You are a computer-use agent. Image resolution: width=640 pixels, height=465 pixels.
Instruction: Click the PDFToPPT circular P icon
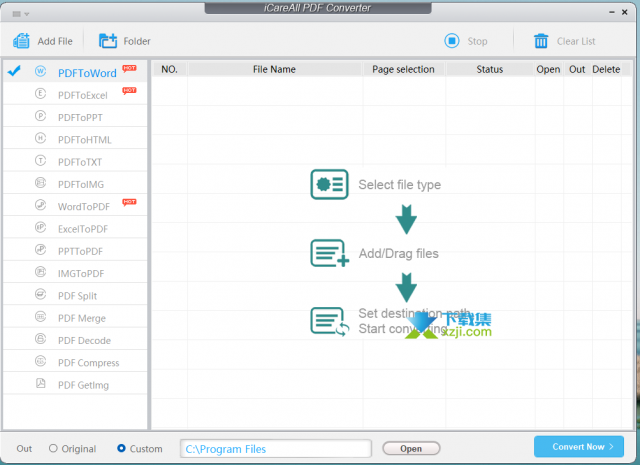coord(40,116)
